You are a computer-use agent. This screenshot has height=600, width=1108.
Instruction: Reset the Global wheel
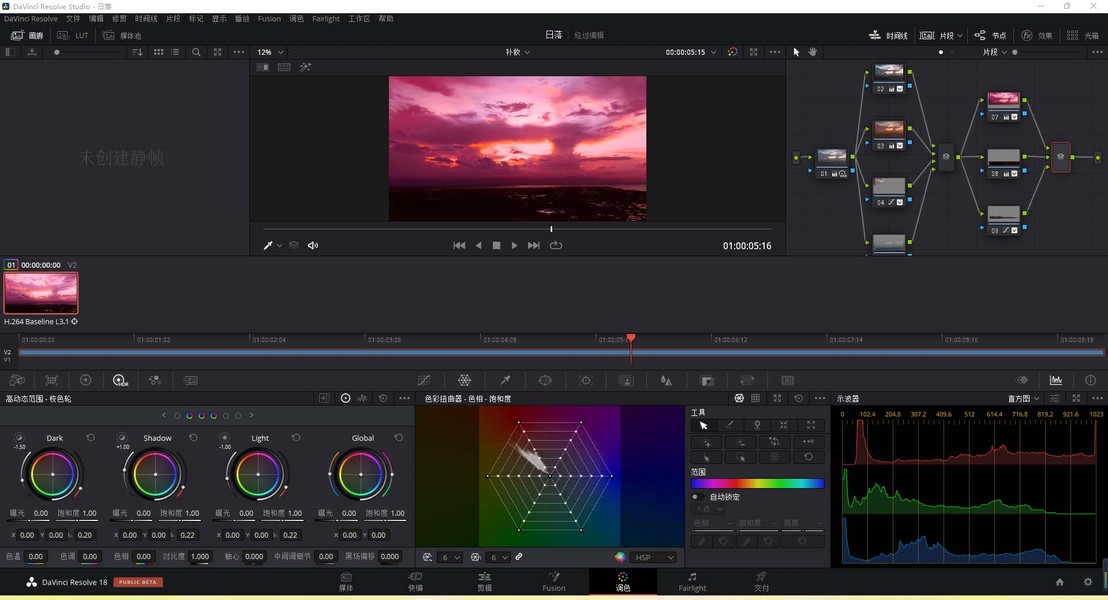click(x=399, y=438)
